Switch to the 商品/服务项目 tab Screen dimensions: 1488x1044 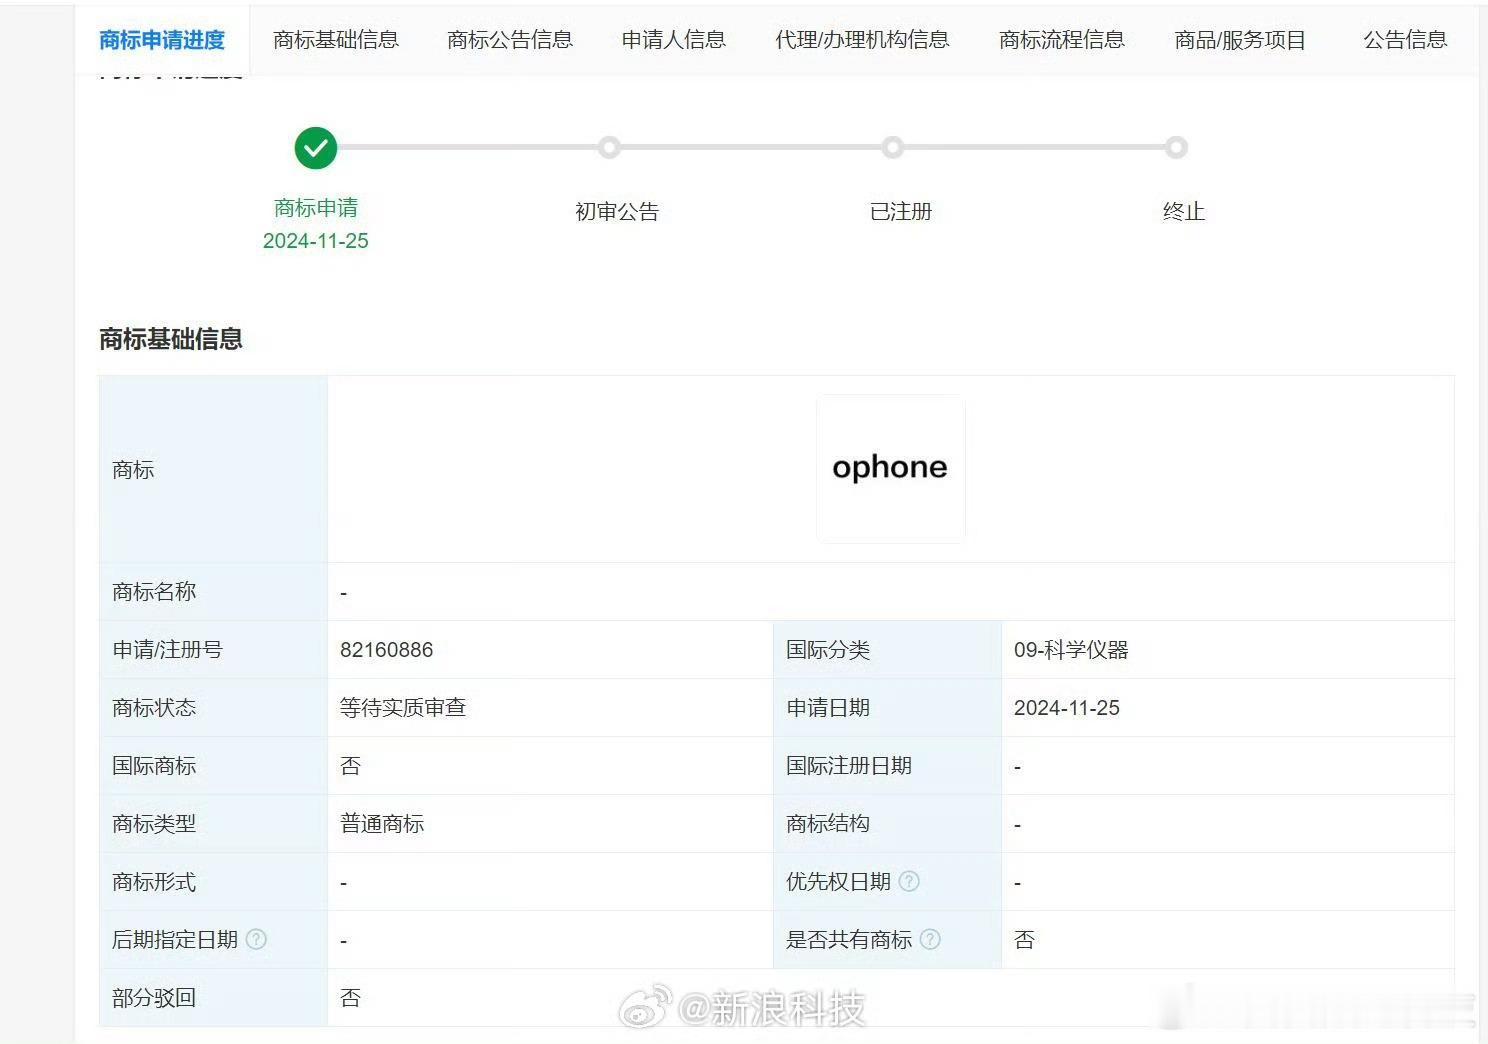[1240, 40]
